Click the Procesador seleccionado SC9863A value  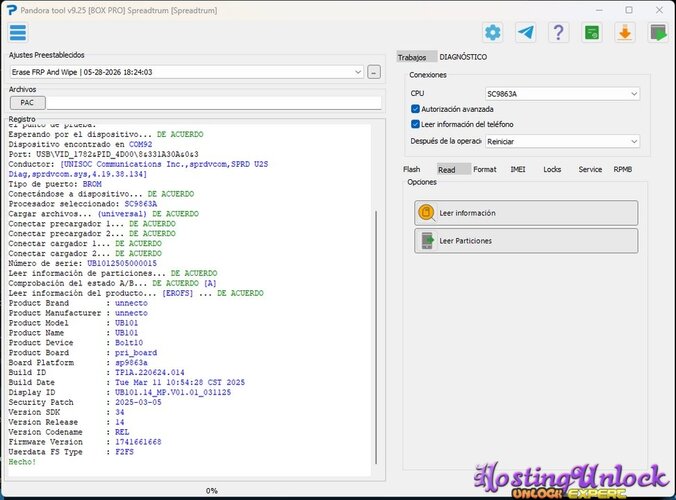coord(141,204)
